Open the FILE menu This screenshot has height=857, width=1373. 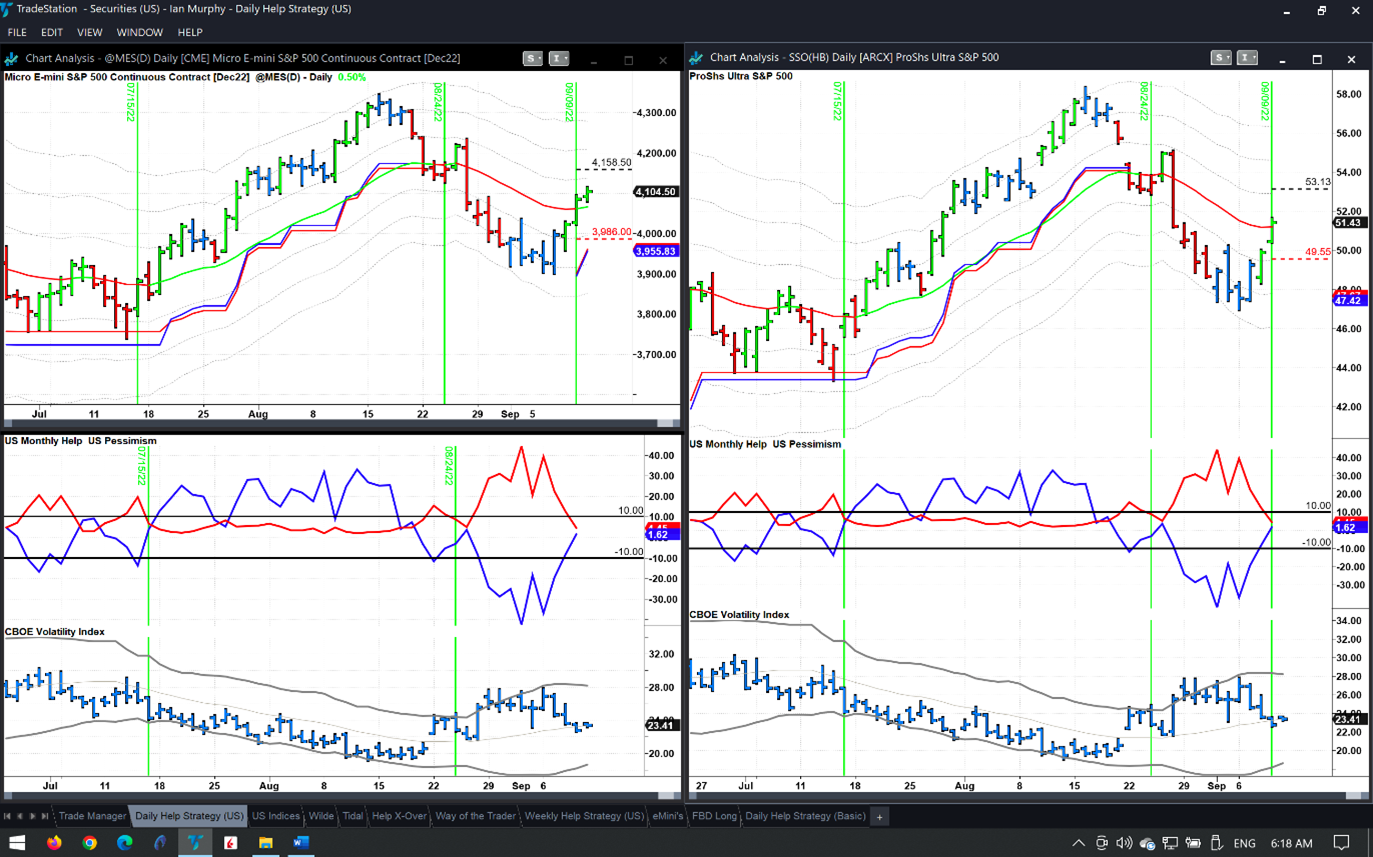(x=17, y=32)
